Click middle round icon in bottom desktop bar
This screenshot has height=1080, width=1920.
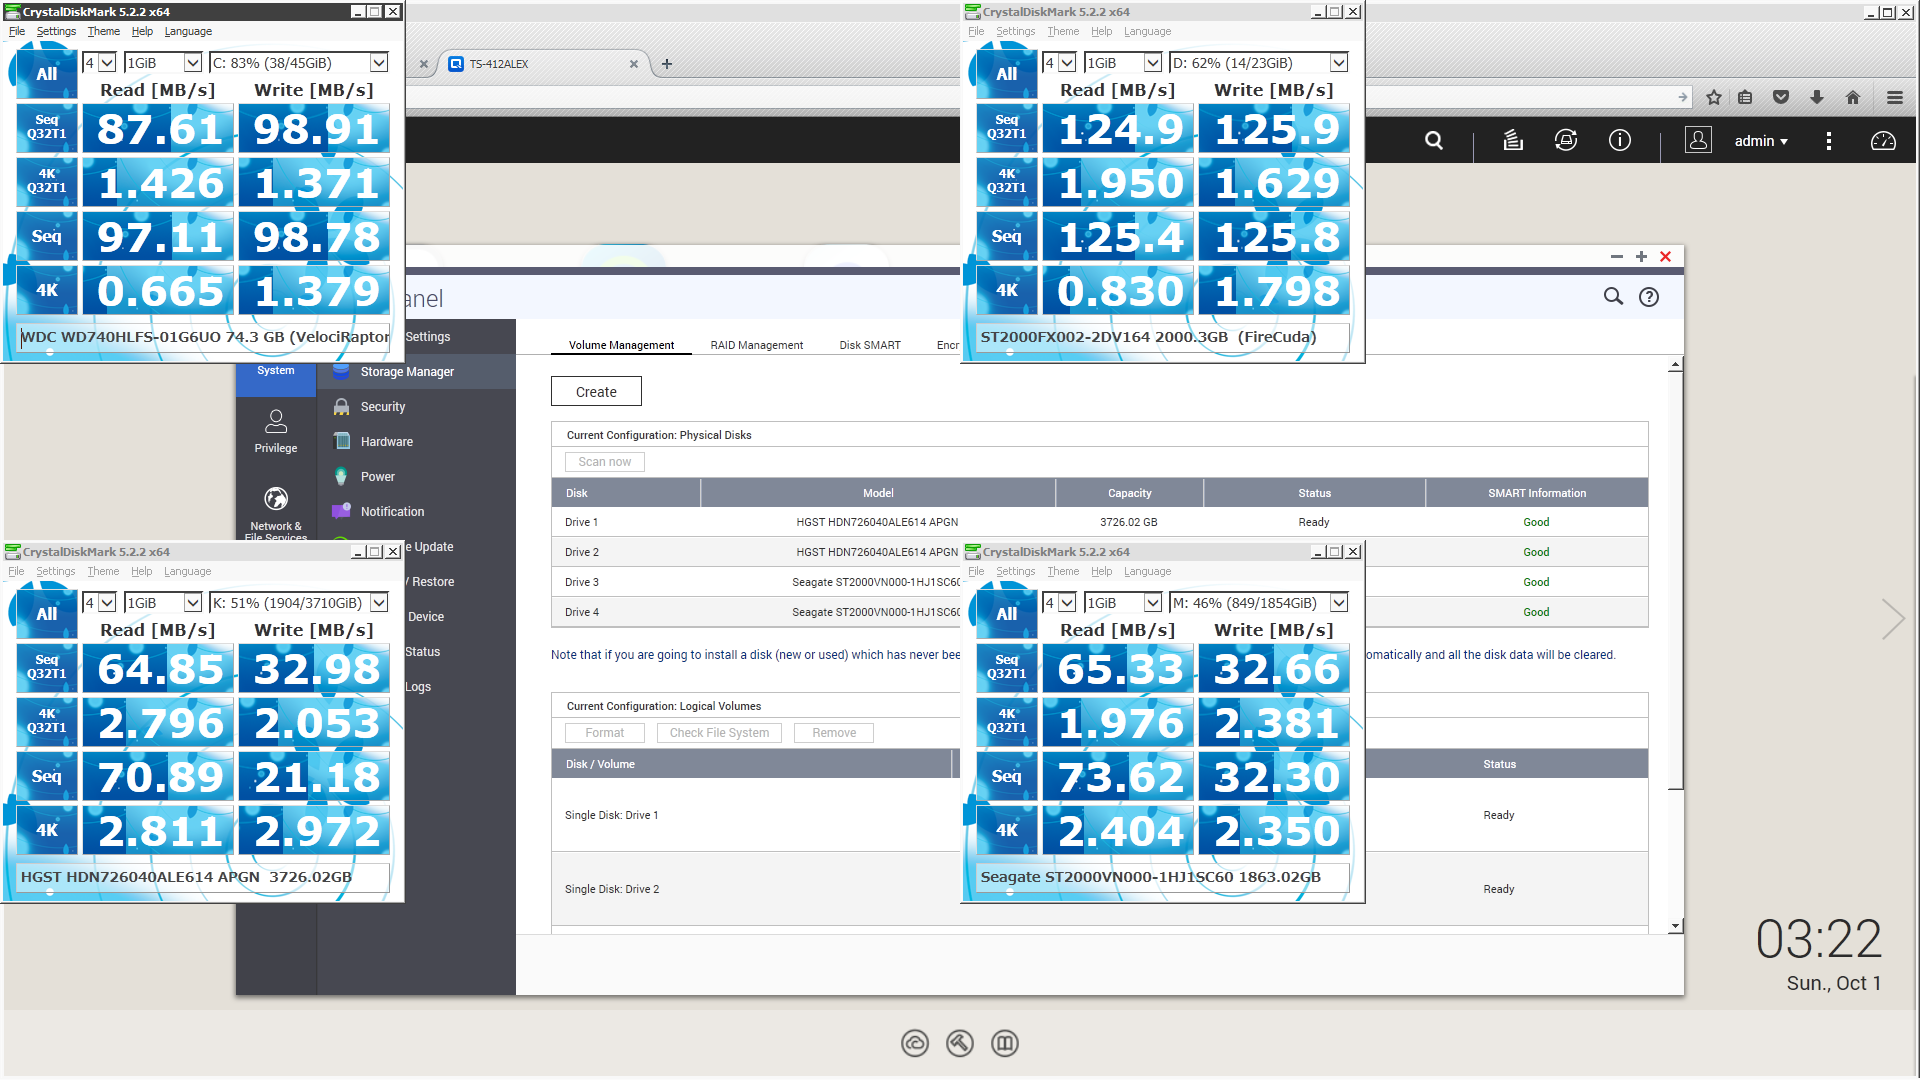click(x=960, y=1044)
